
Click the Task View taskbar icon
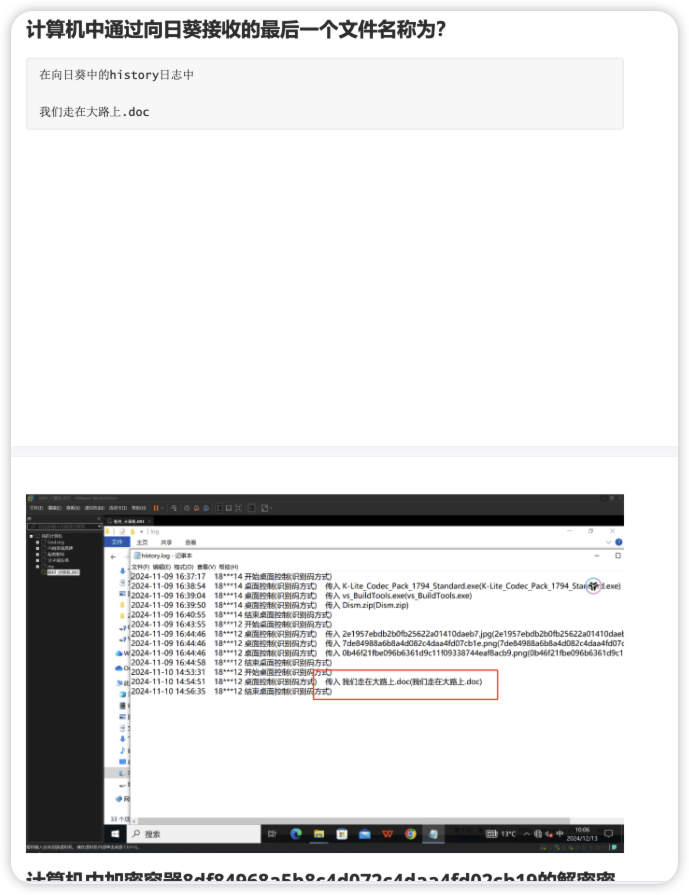[272, 833]
